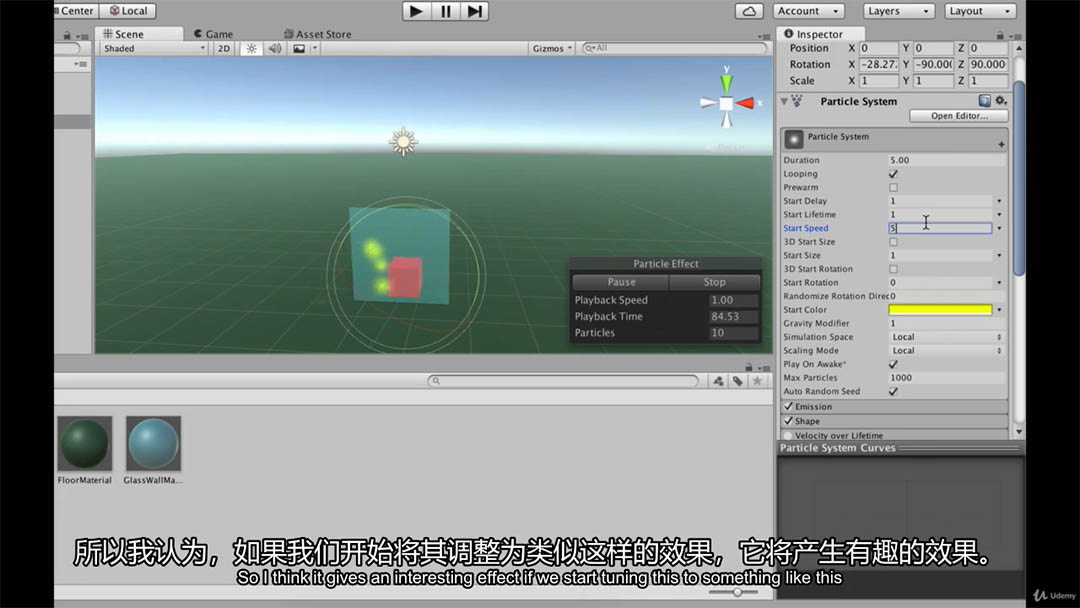The width and height of the screenshot is (1080, 608).
Task: Click the Inspector vertical scrollbar
Action: coord(1019,179)
